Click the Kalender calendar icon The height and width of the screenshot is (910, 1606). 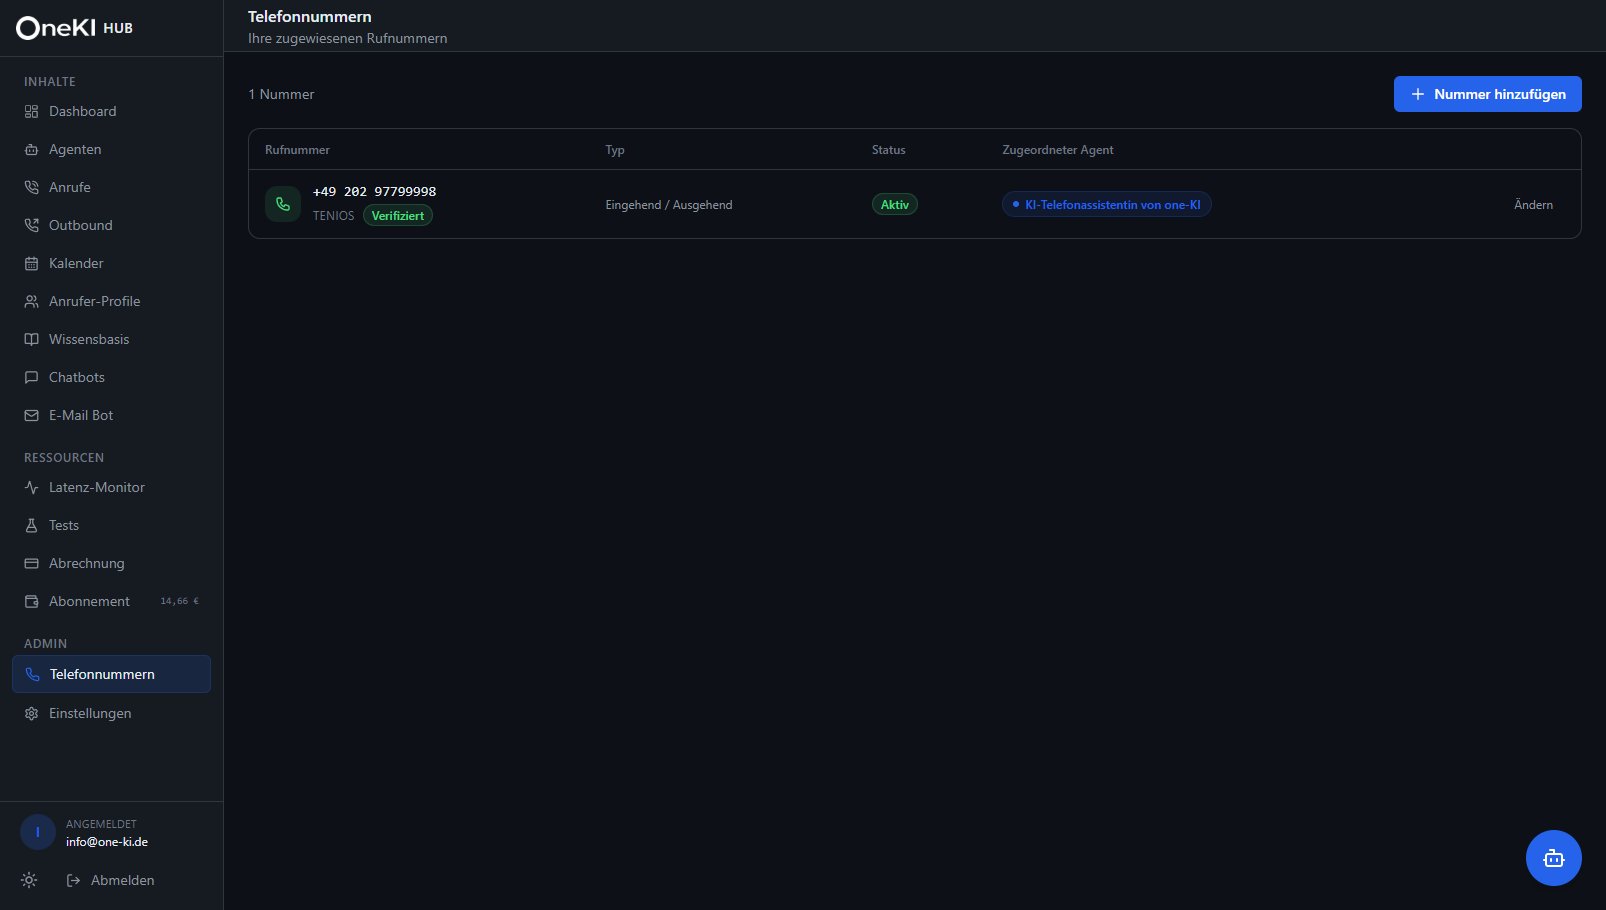31,264
